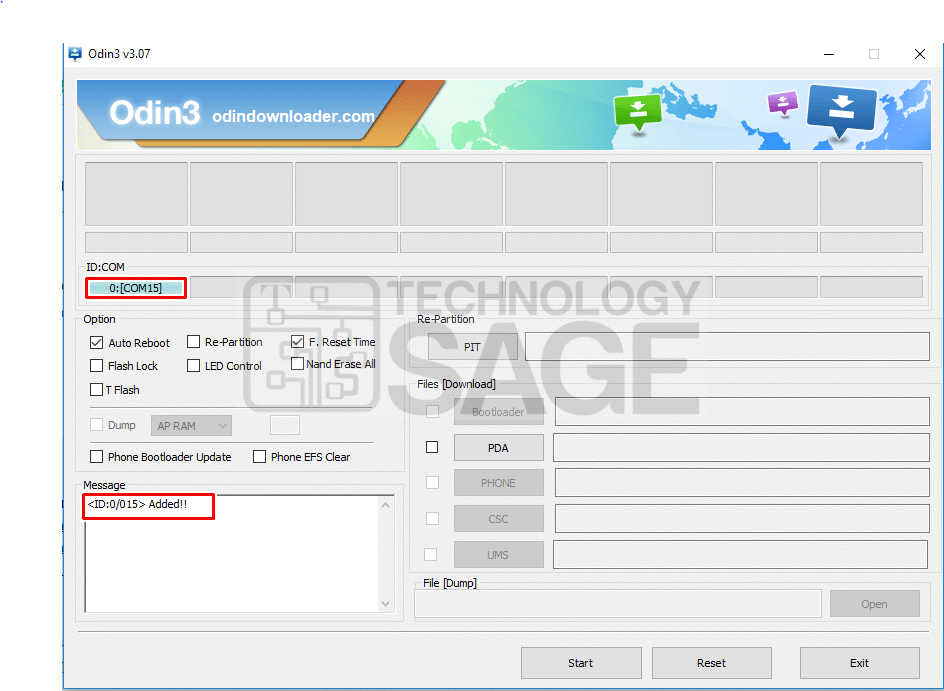Enable the Flash Lock checkbox
This screenshot has width=944, height=691.
[96, 365]
